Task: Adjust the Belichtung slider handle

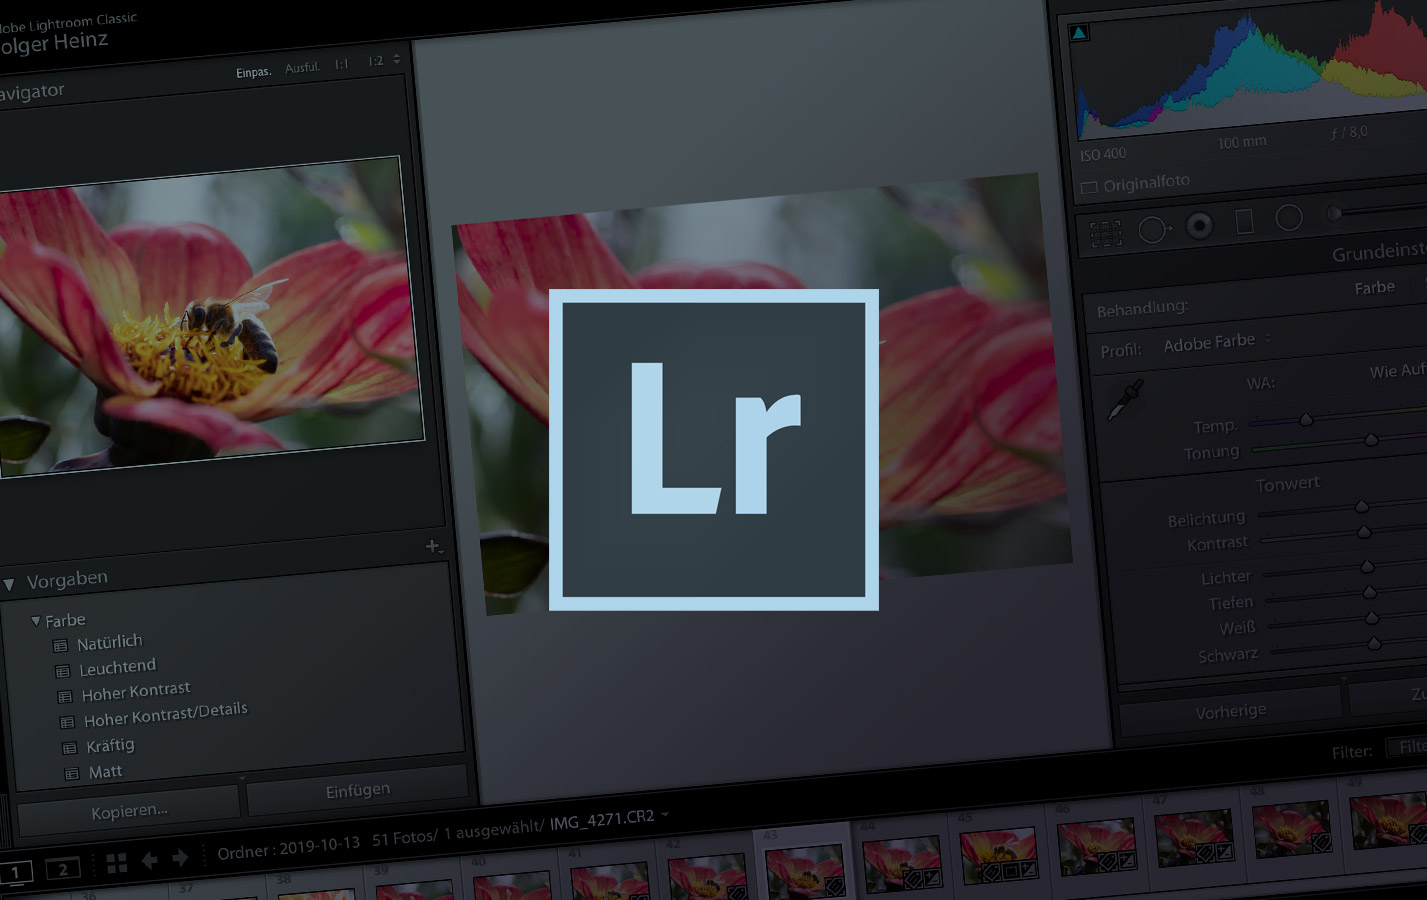Action: (1362, 507)
